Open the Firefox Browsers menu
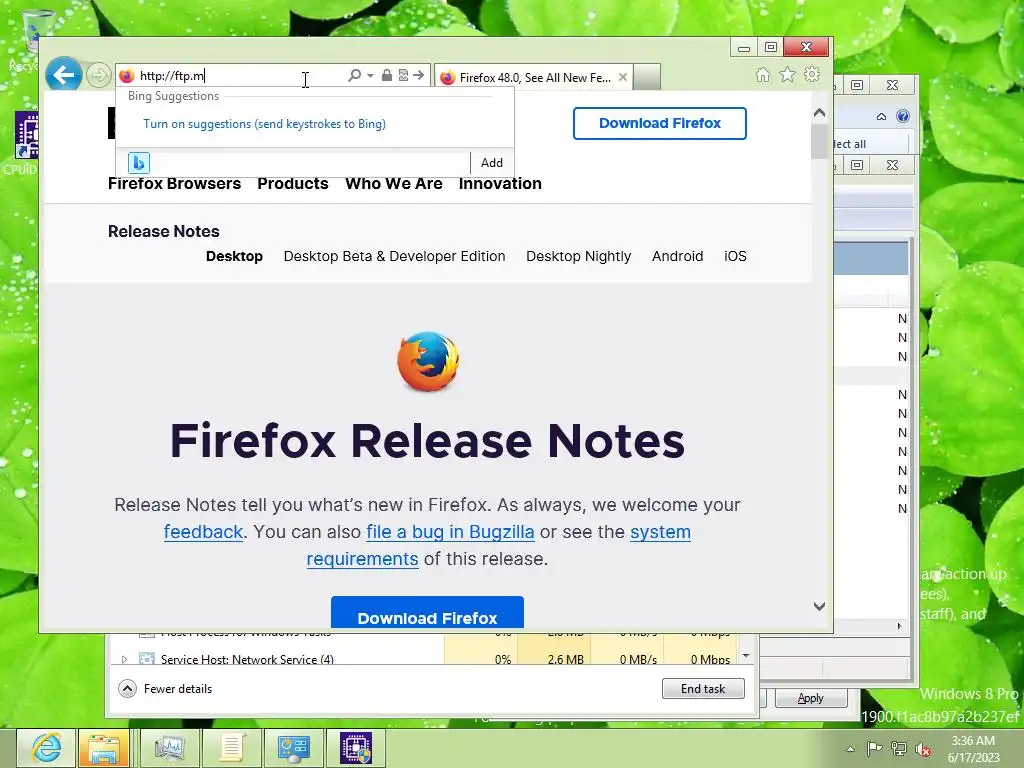Viewport: 1024px width, 768px height. (174, 184)
